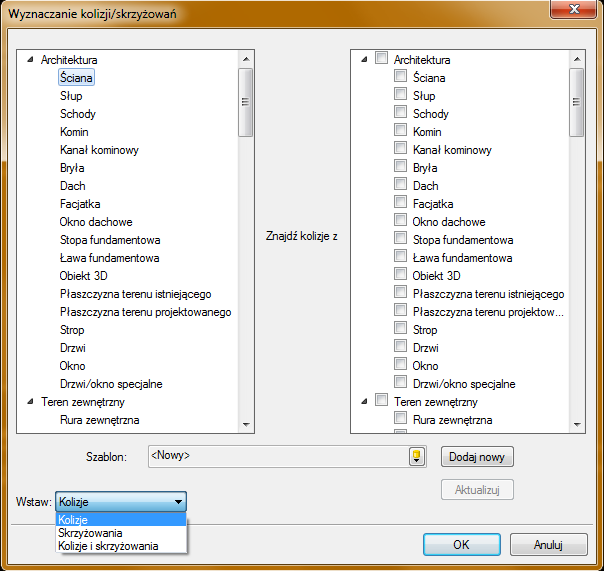
Task: Select Stopa fundamentowa in the left tree
Action: pos(110,240)
